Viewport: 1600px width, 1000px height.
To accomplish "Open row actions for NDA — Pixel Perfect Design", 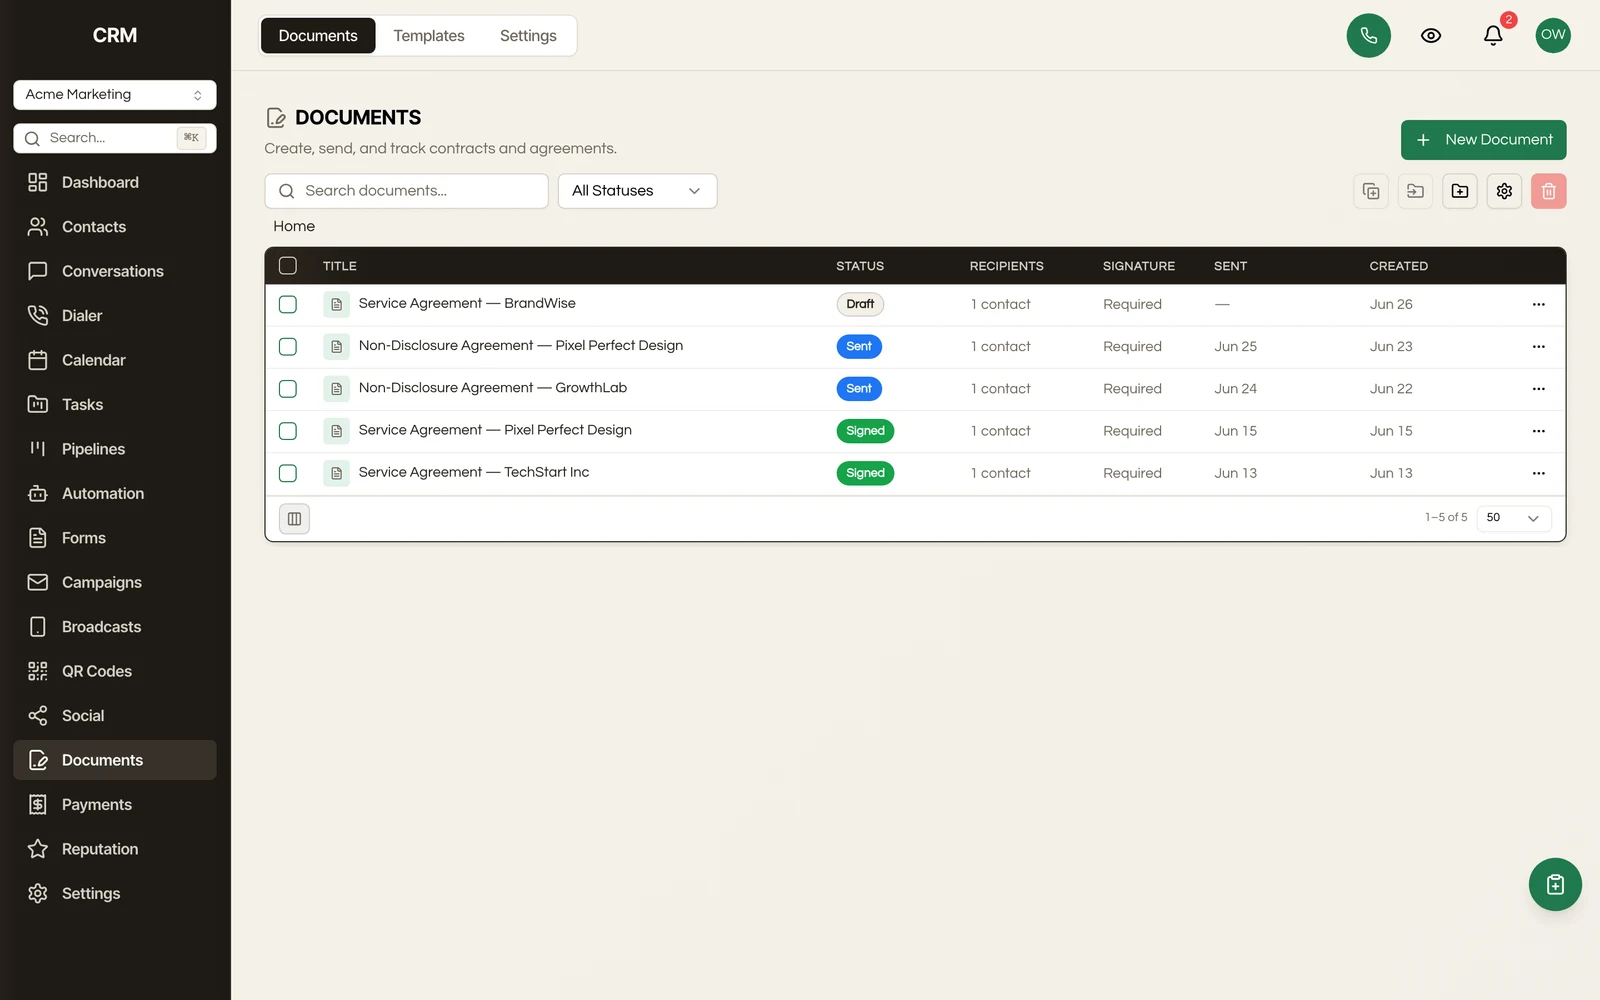I will [1538, 347].
